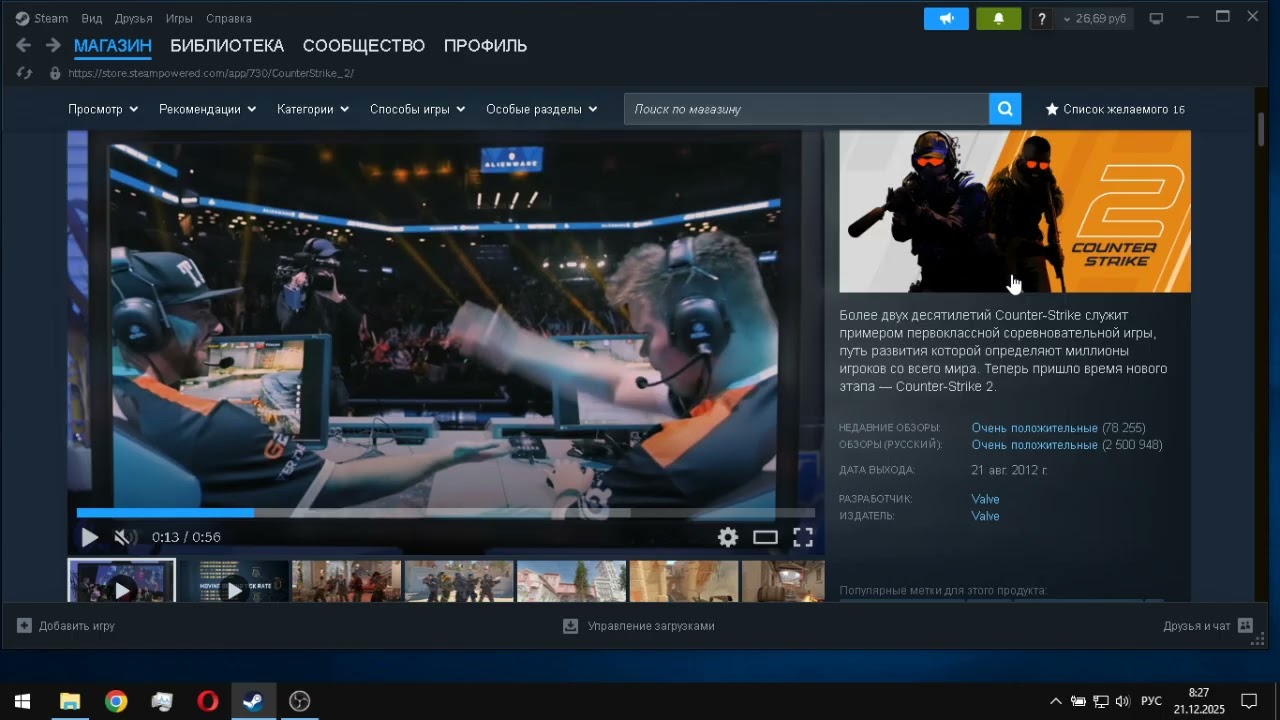Click the wishlist star icon
Viewport: 1280px width, 720px height.
click(1052, 109)
